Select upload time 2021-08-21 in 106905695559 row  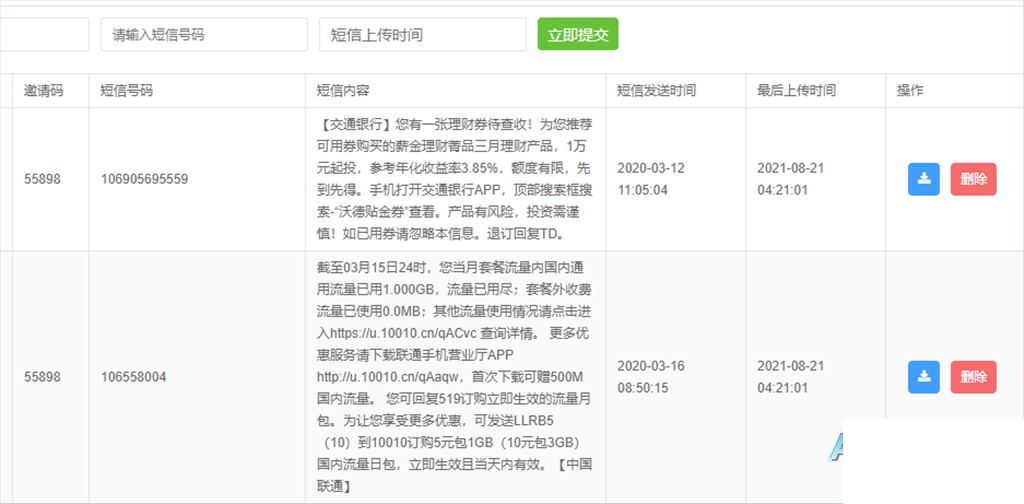pos(791,180)
